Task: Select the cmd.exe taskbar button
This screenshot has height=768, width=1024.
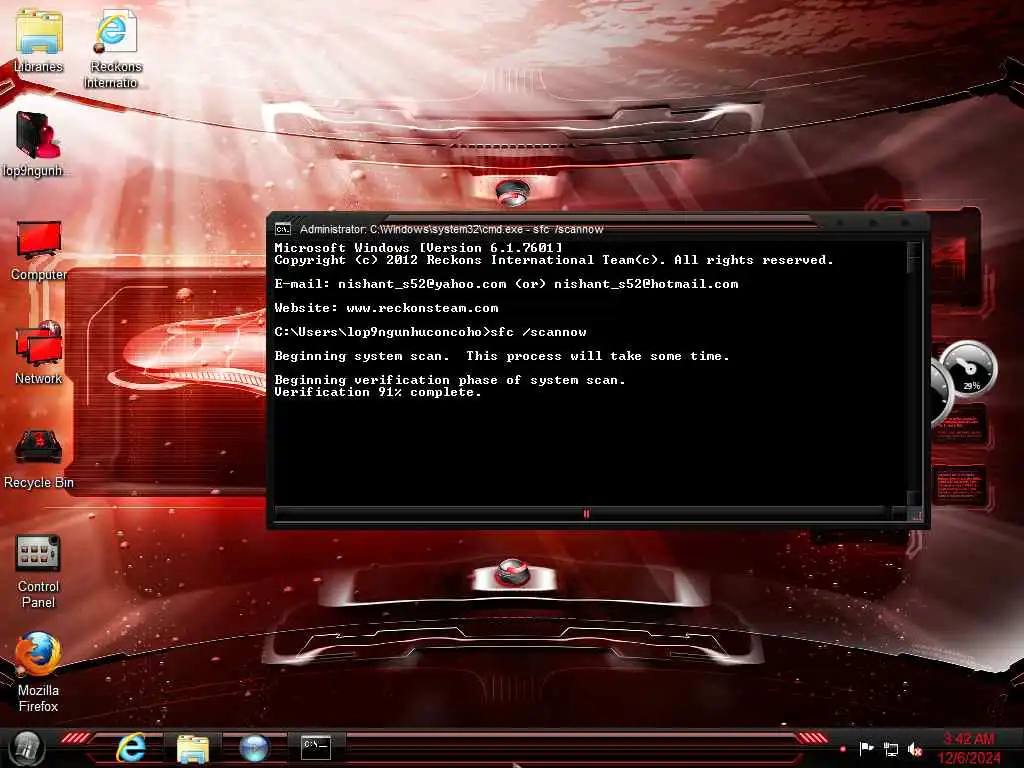Action: click(316, 747)
